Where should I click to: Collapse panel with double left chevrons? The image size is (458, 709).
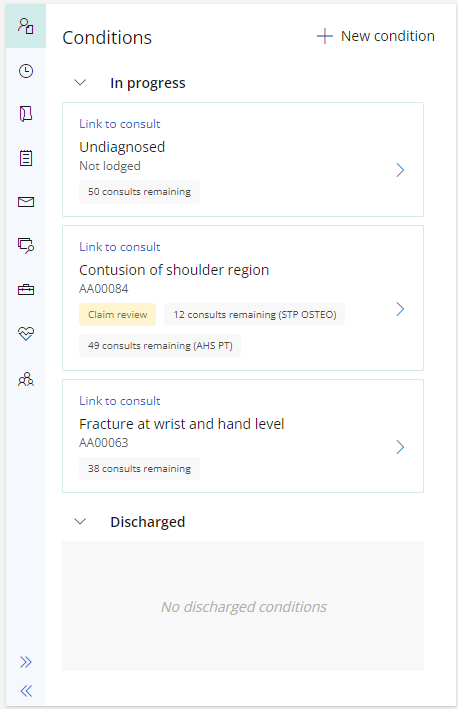tap(26, 691)
